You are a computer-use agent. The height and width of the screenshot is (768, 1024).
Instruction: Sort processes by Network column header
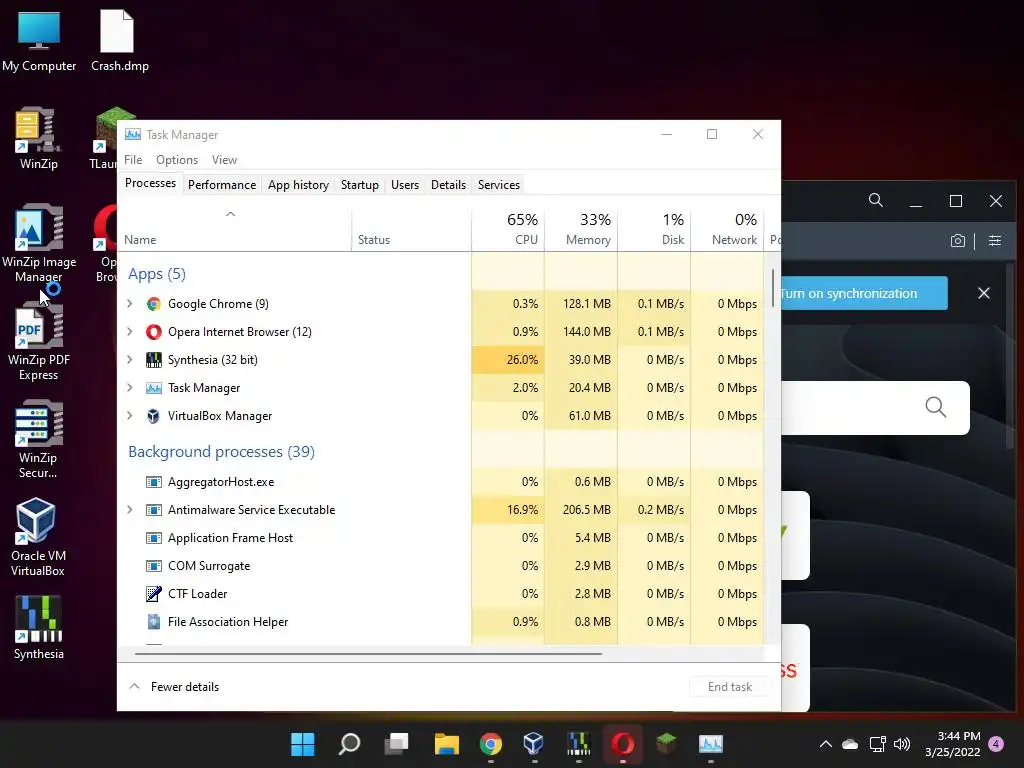click(x=728, y=229)
